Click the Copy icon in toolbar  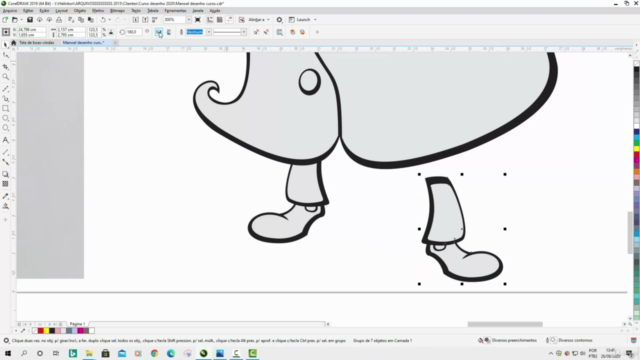click(81, 20)
